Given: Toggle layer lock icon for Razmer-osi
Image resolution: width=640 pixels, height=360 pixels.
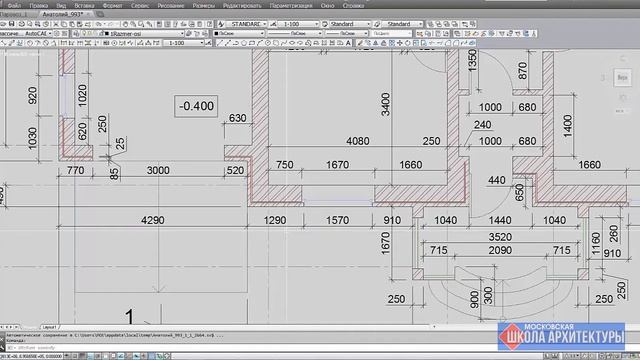Looking at the screenshot, I should click(101, 33).
